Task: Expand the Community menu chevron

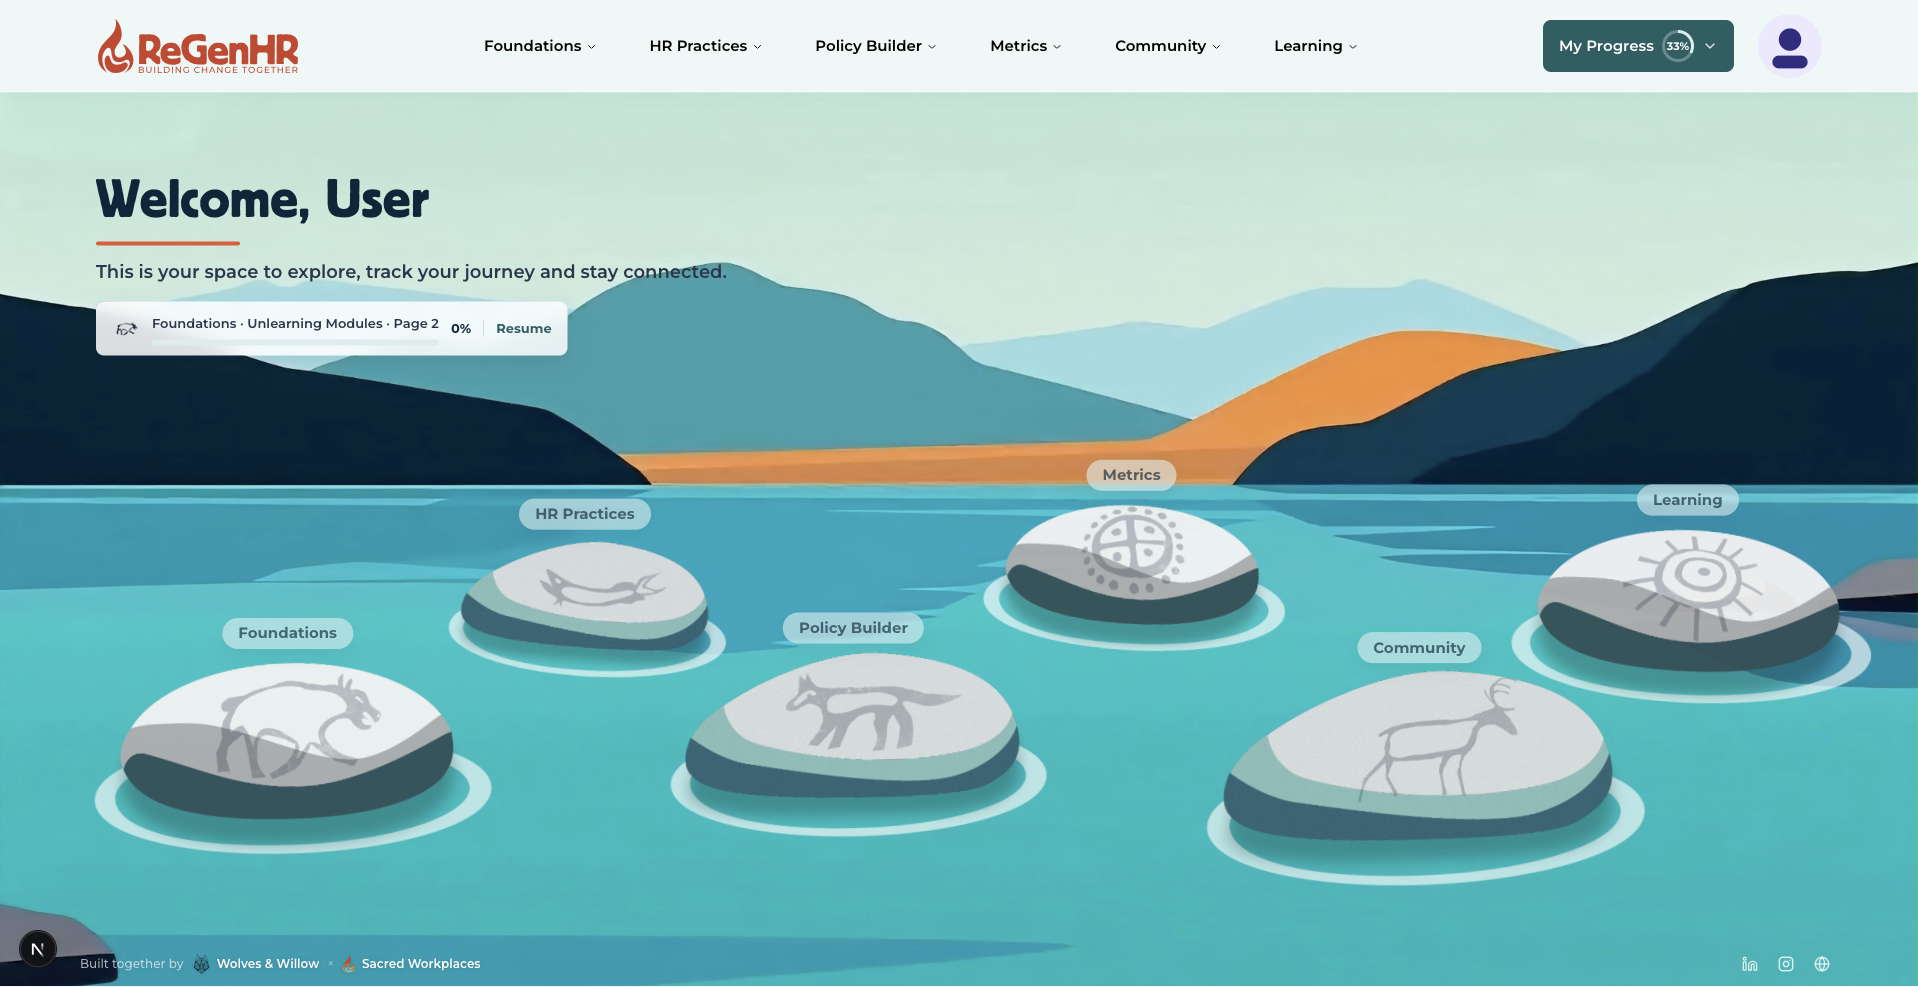Action: click(x=1216, y=47)
